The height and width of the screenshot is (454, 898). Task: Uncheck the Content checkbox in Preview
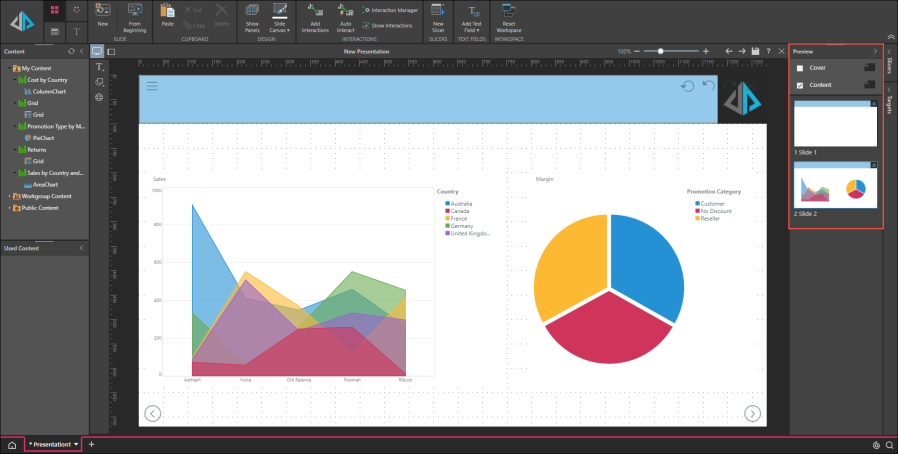pos(798,85)
